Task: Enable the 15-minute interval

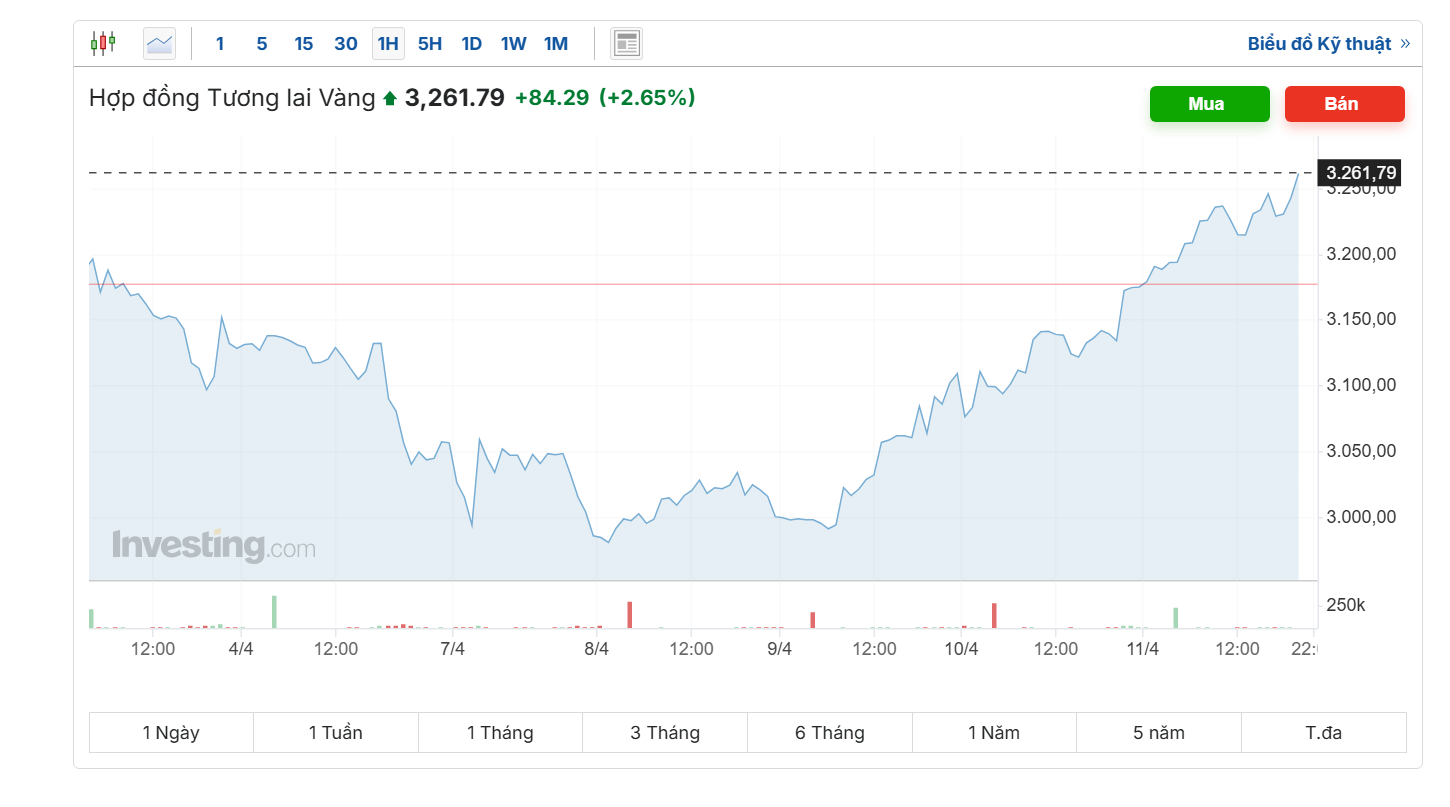Action: (x=304, y=44)
